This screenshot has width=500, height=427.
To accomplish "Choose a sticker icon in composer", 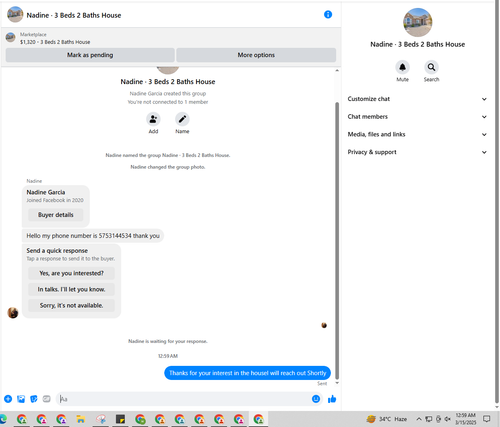I will 34,399.
